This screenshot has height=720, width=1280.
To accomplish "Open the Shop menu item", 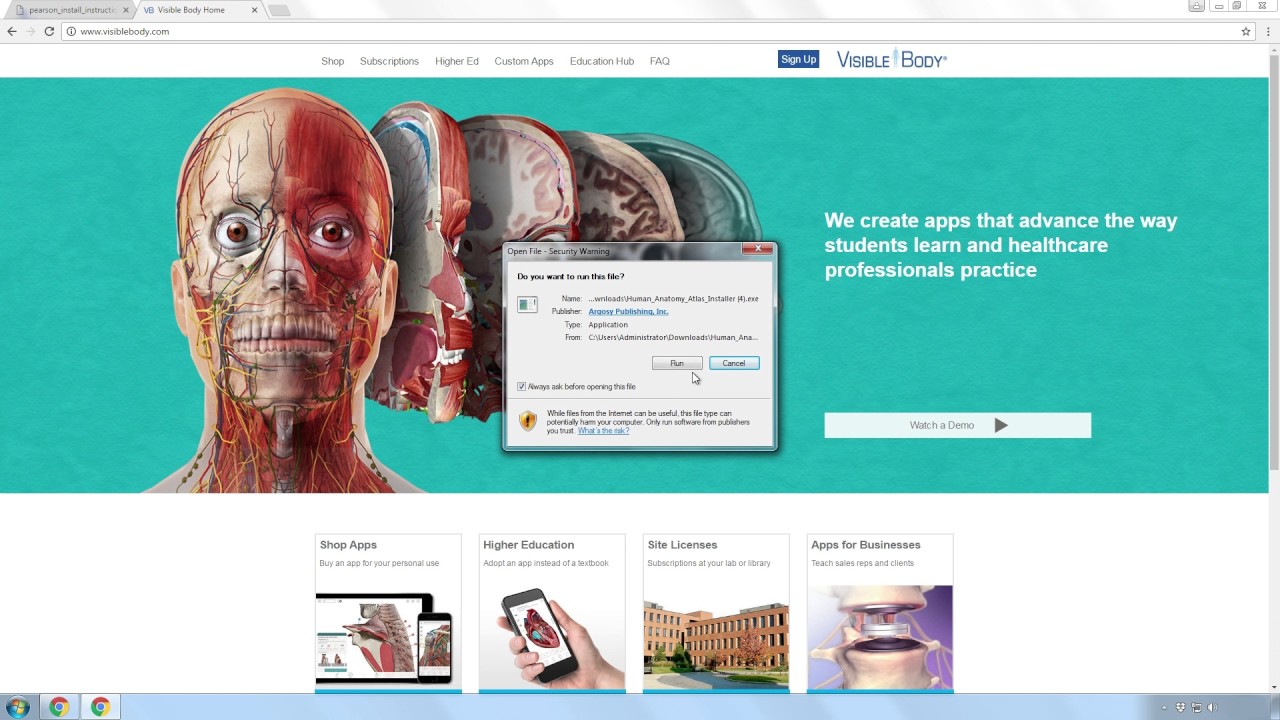I will point(332,61).
